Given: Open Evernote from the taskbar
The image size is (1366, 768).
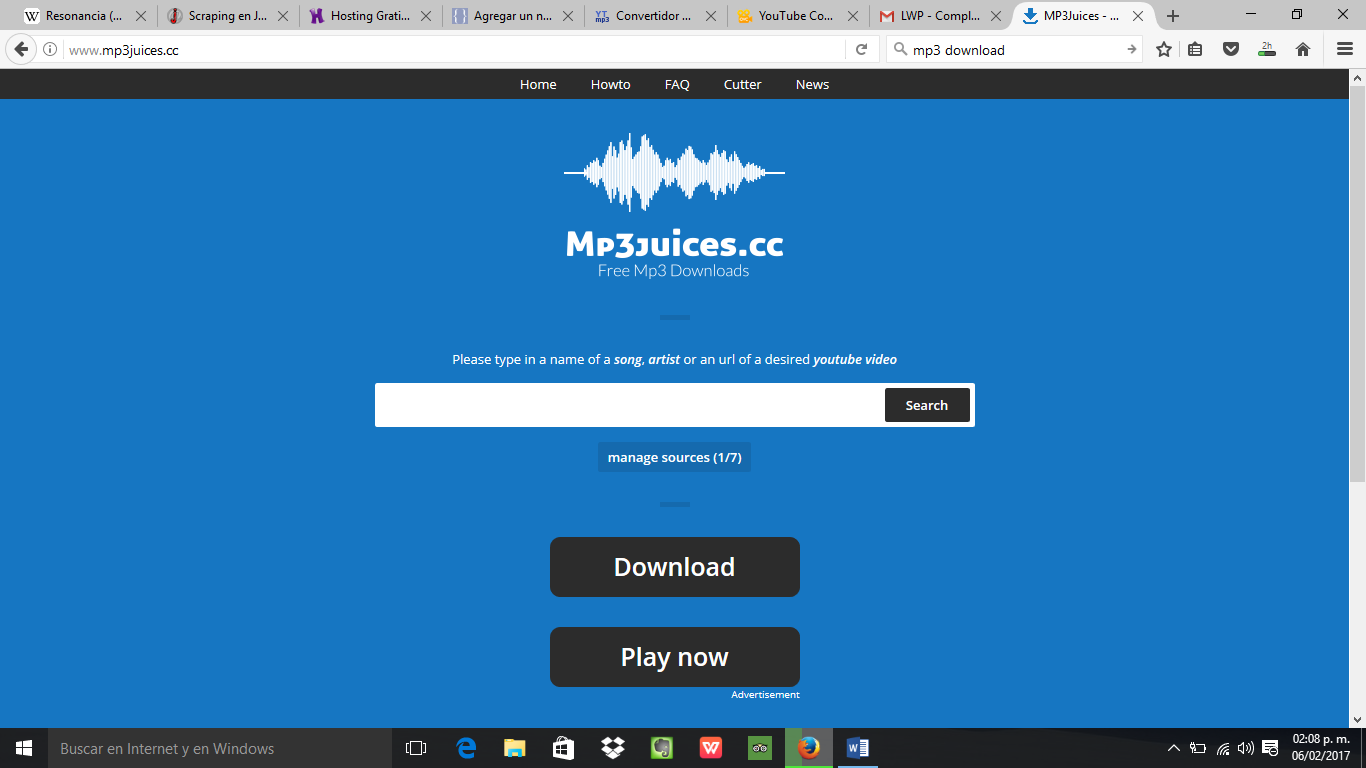Looking at the screenshot, I should (x=661, y=748).
